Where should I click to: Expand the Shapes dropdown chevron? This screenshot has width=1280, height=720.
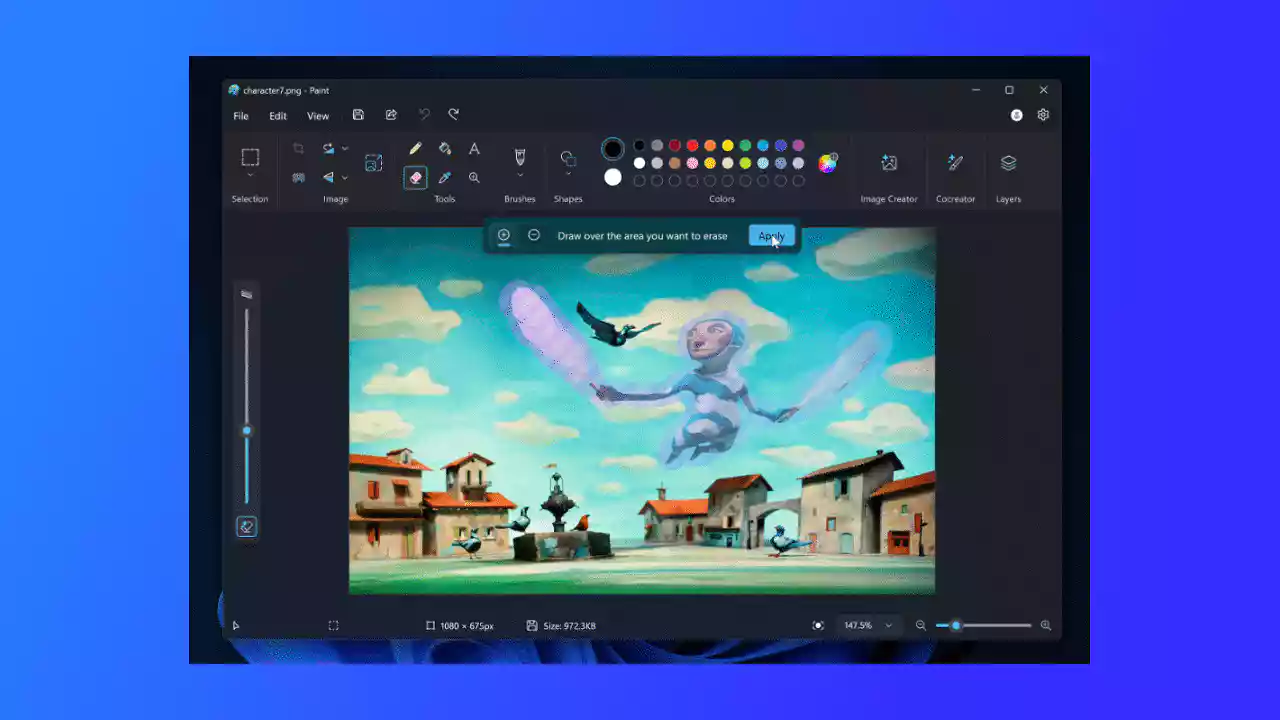568,174
